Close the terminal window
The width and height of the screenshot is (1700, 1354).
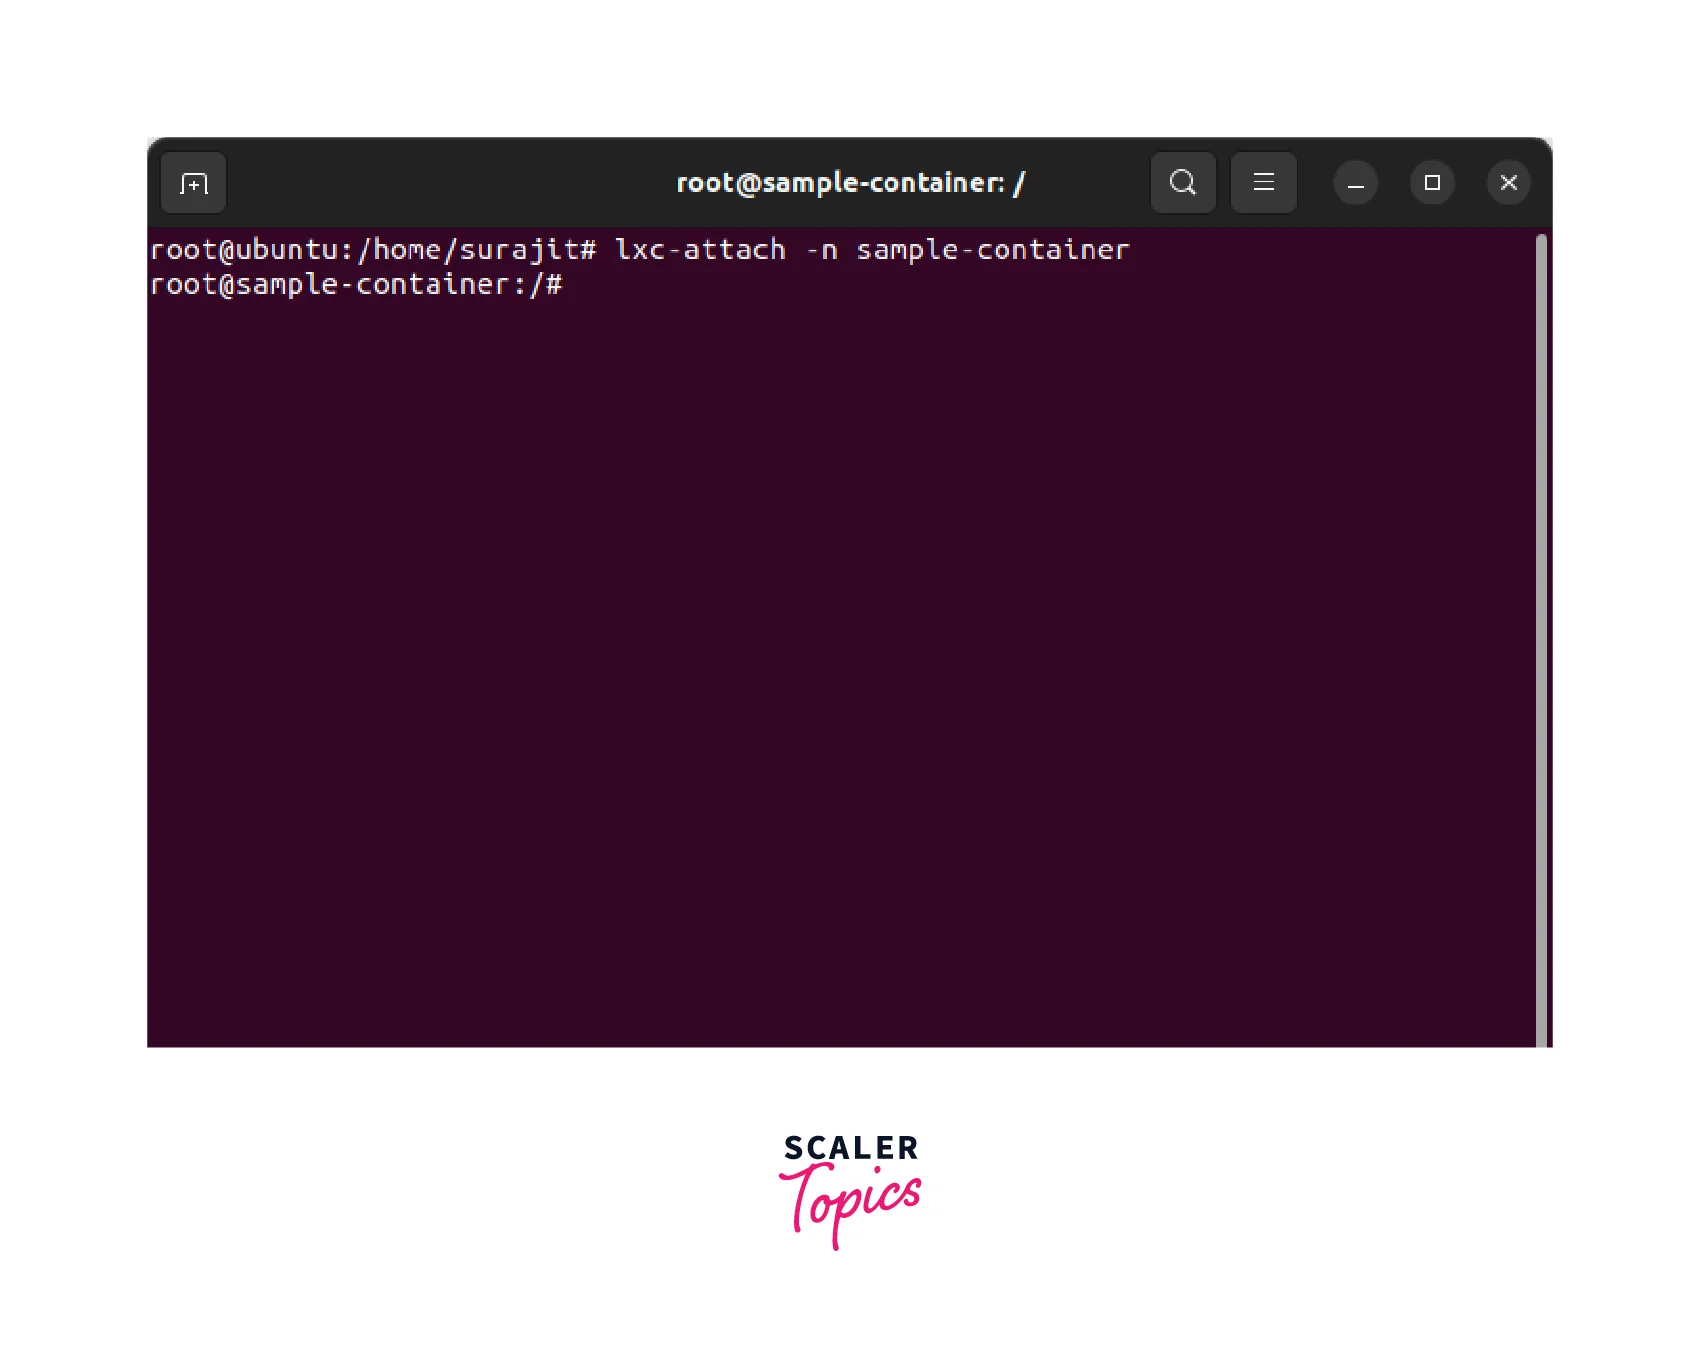point(1508,183)
